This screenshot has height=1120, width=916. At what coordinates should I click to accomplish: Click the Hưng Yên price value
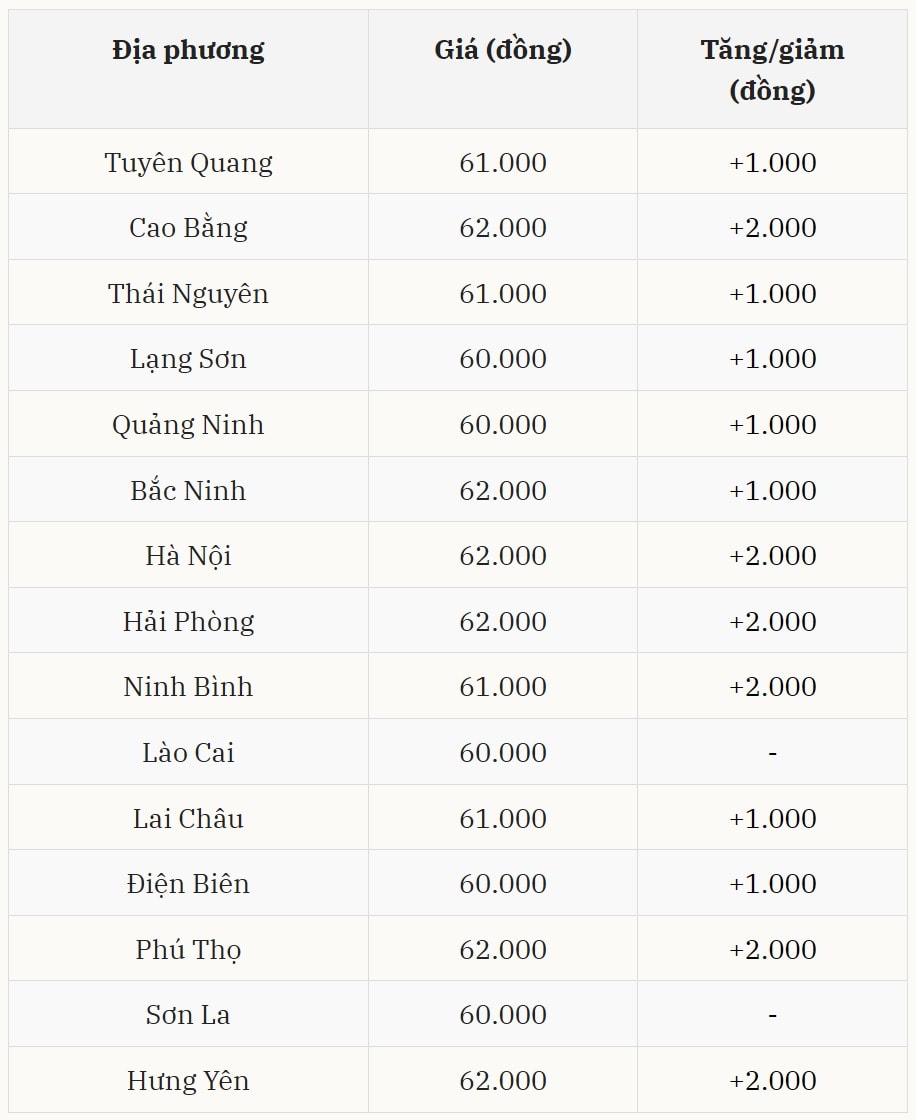[x=503, y=1081]
